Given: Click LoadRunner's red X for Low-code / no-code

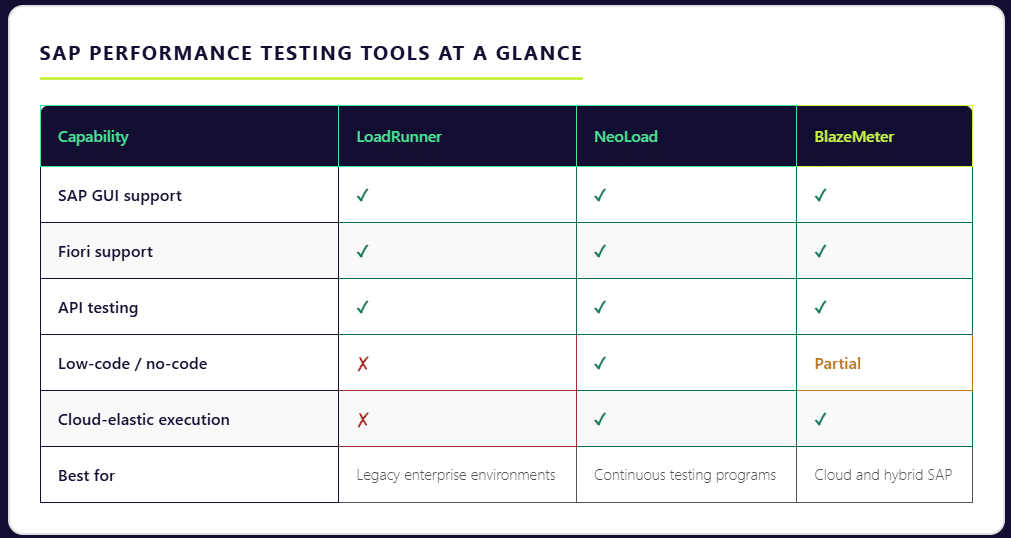Looking at the screenshot, I should 363,364.
